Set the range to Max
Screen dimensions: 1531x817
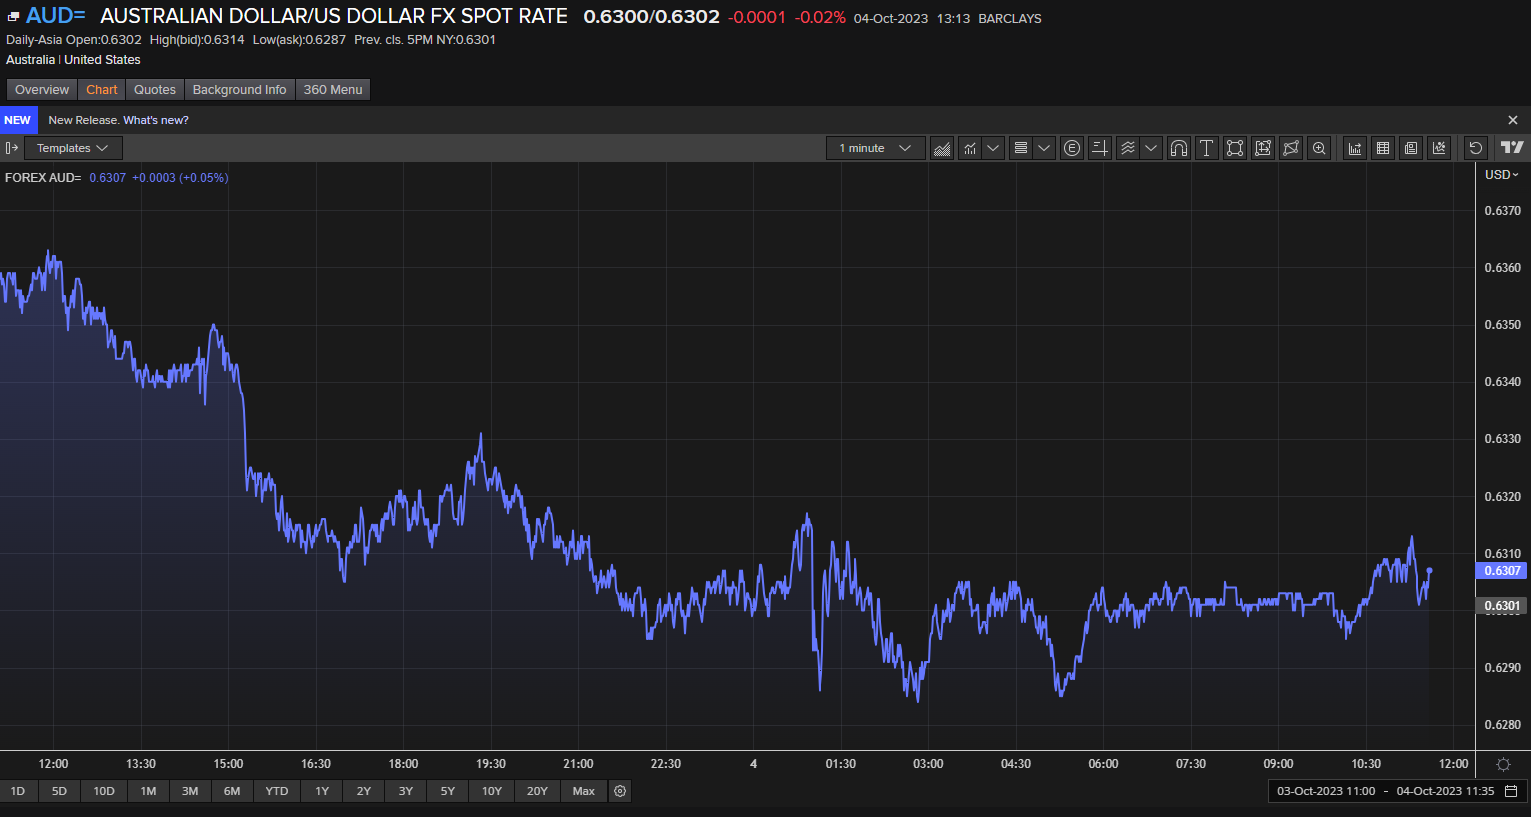click(584, 791)
